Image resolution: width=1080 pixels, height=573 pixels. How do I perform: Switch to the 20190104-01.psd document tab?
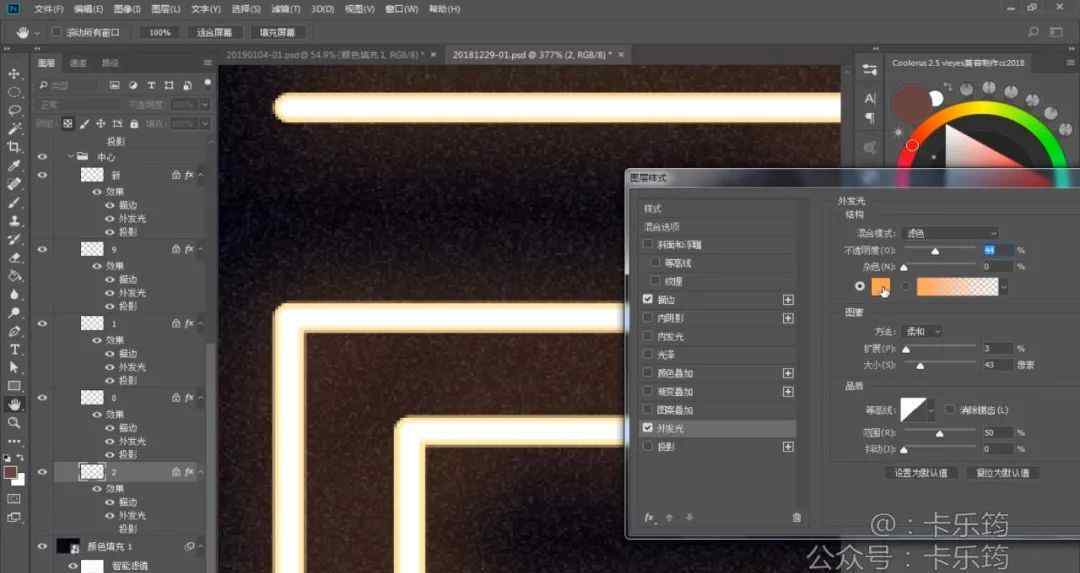click(x=324, y=54)
